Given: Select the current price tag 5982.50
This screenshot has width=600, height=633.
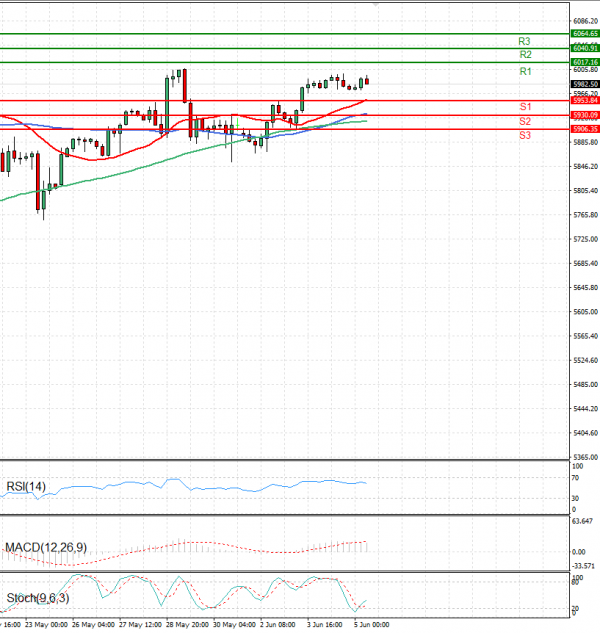Looking at the screenshot, I should [x=585, y=84].
